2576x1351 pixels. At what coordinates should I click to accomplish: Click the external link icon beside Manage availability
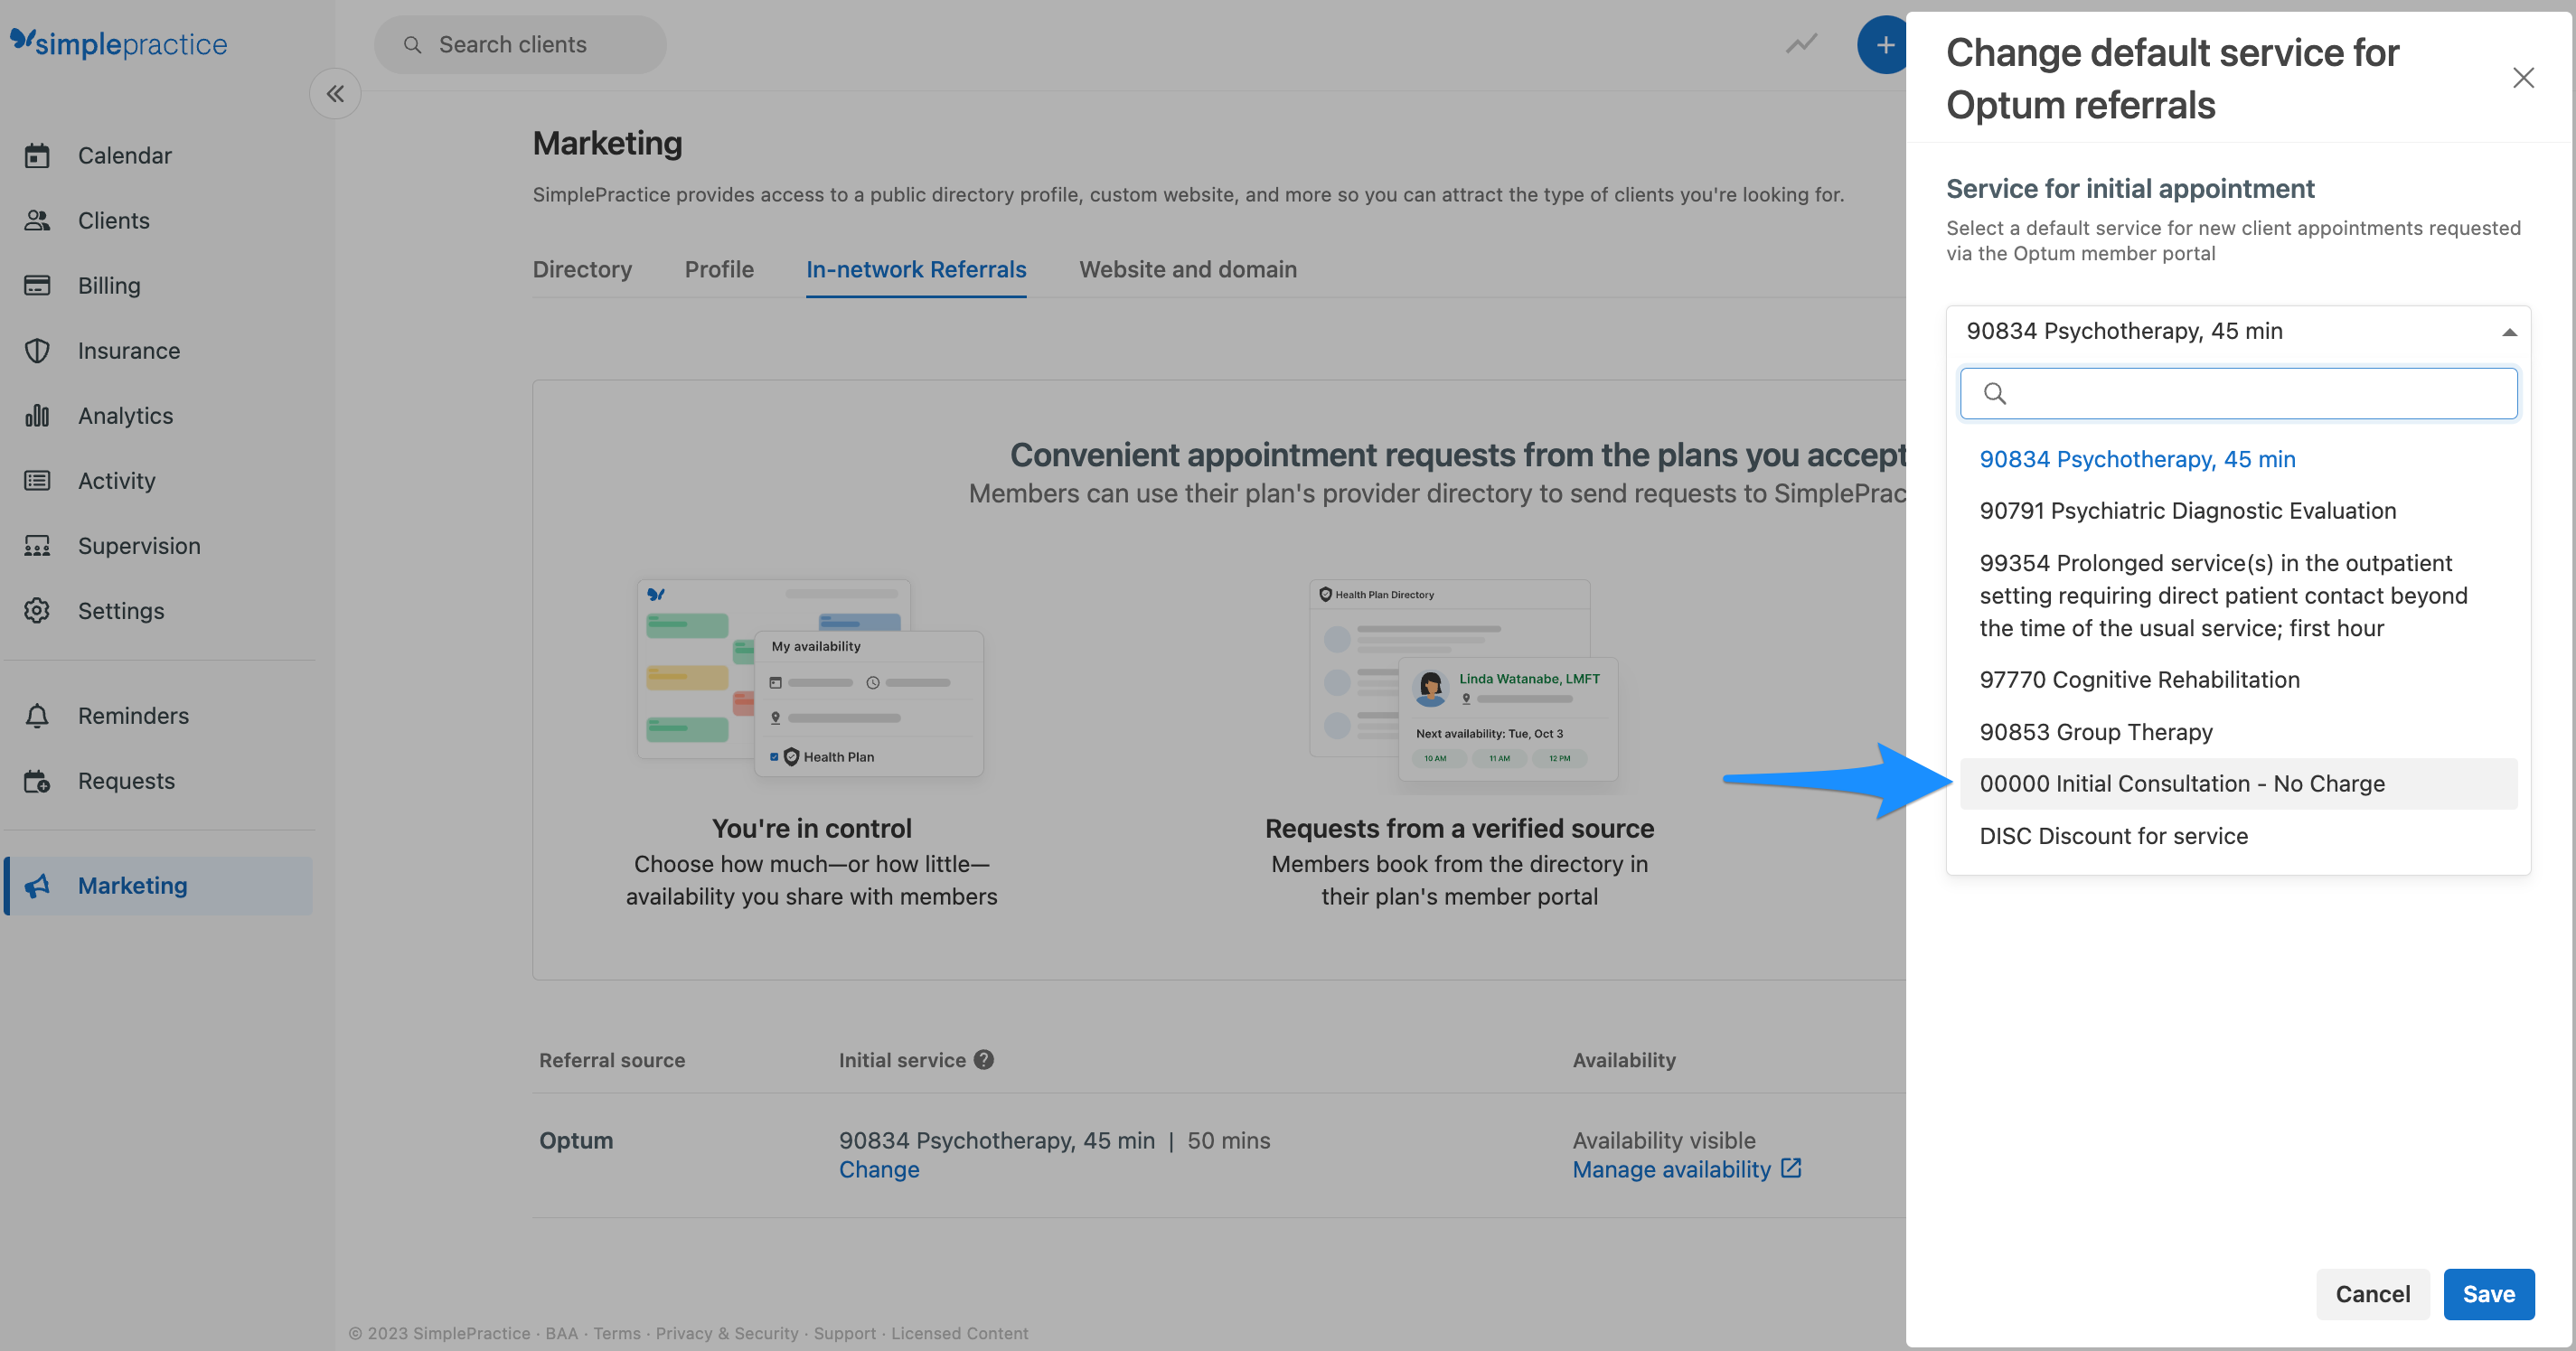(1791, 1168)
